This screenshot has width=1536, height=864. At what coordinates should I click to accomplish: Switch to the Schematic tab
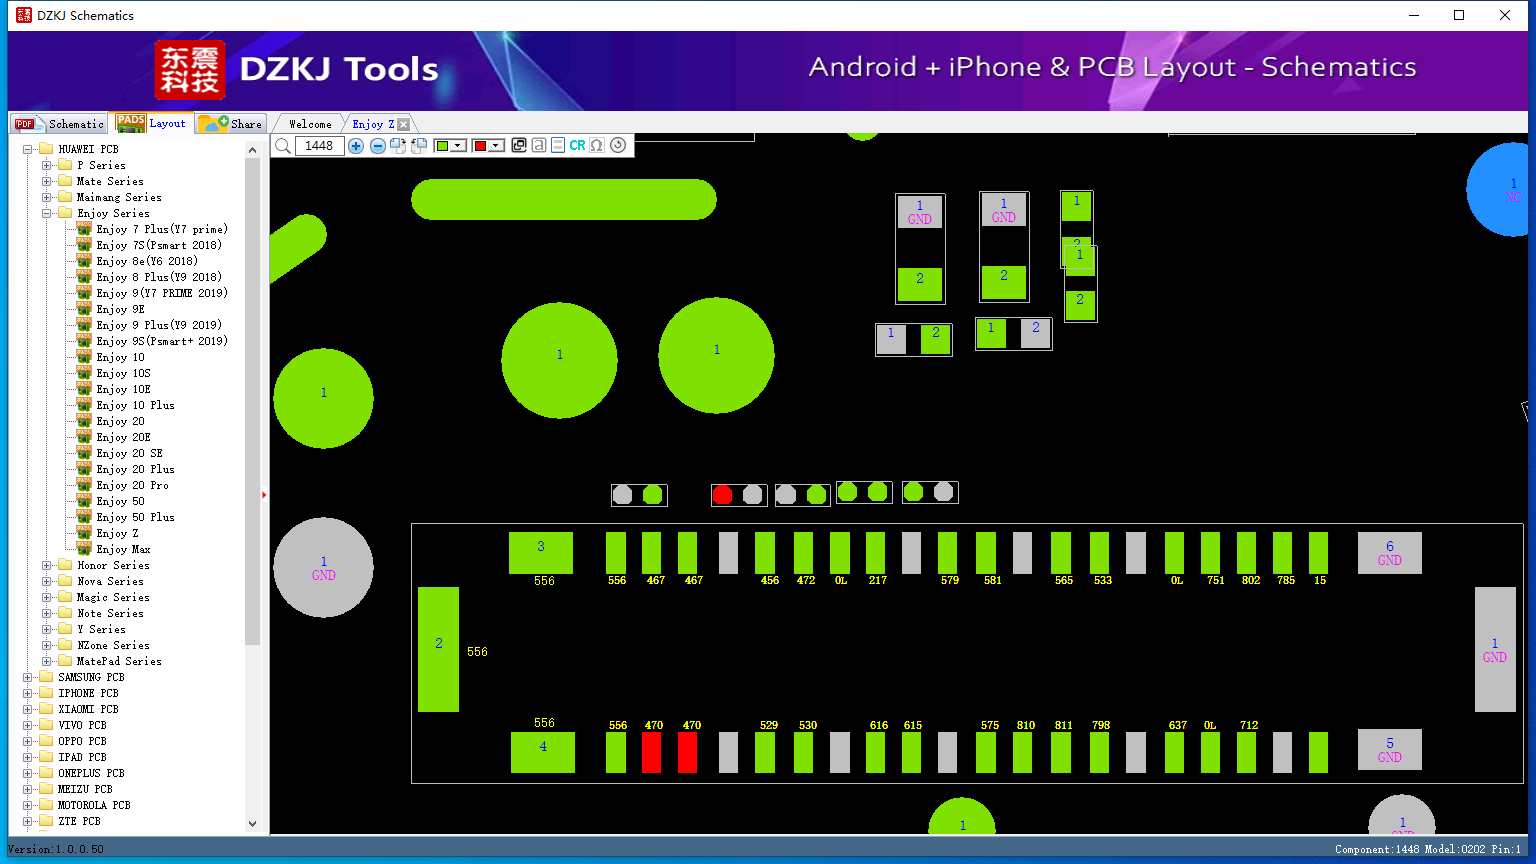59,123
